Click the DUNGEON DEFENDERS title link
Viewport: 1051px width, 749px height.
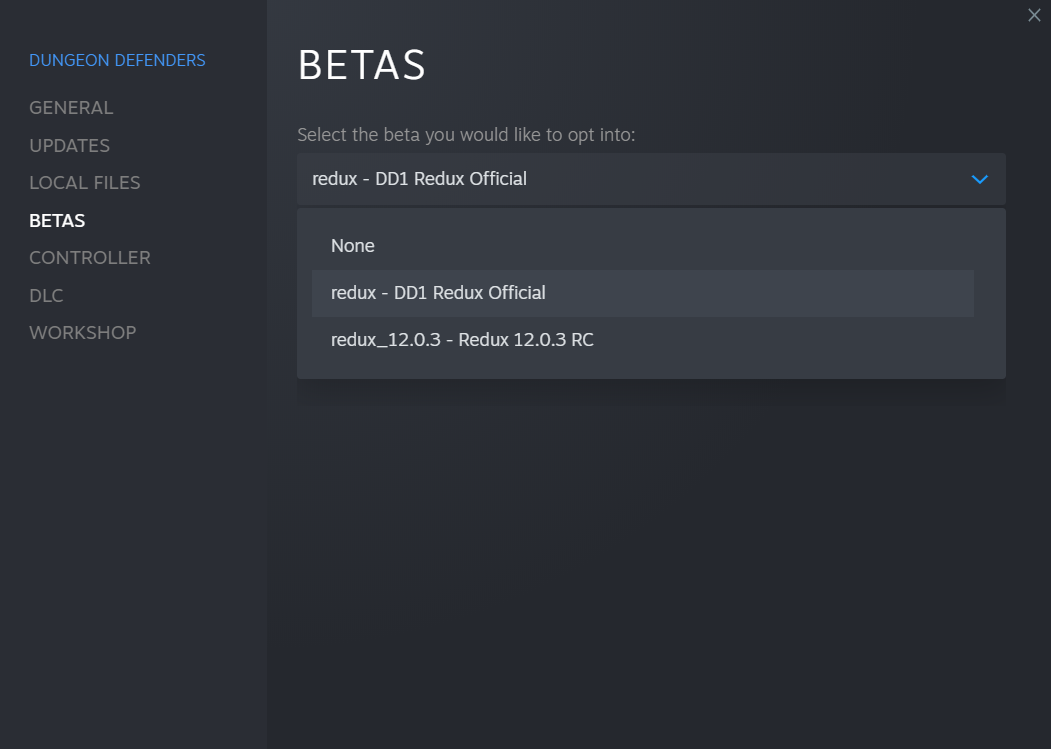117,60
